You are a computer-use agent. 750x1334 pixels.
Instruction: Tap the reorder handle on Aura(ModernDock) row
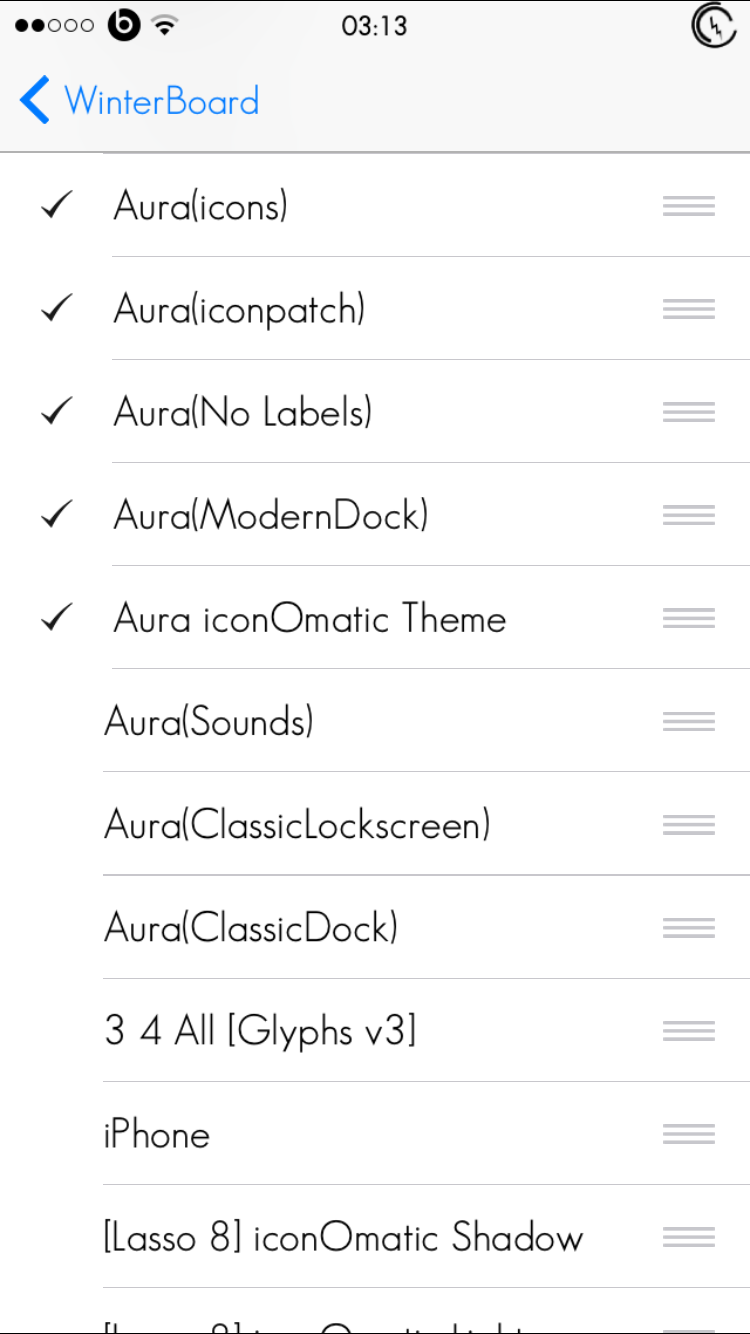click(688, 515)
